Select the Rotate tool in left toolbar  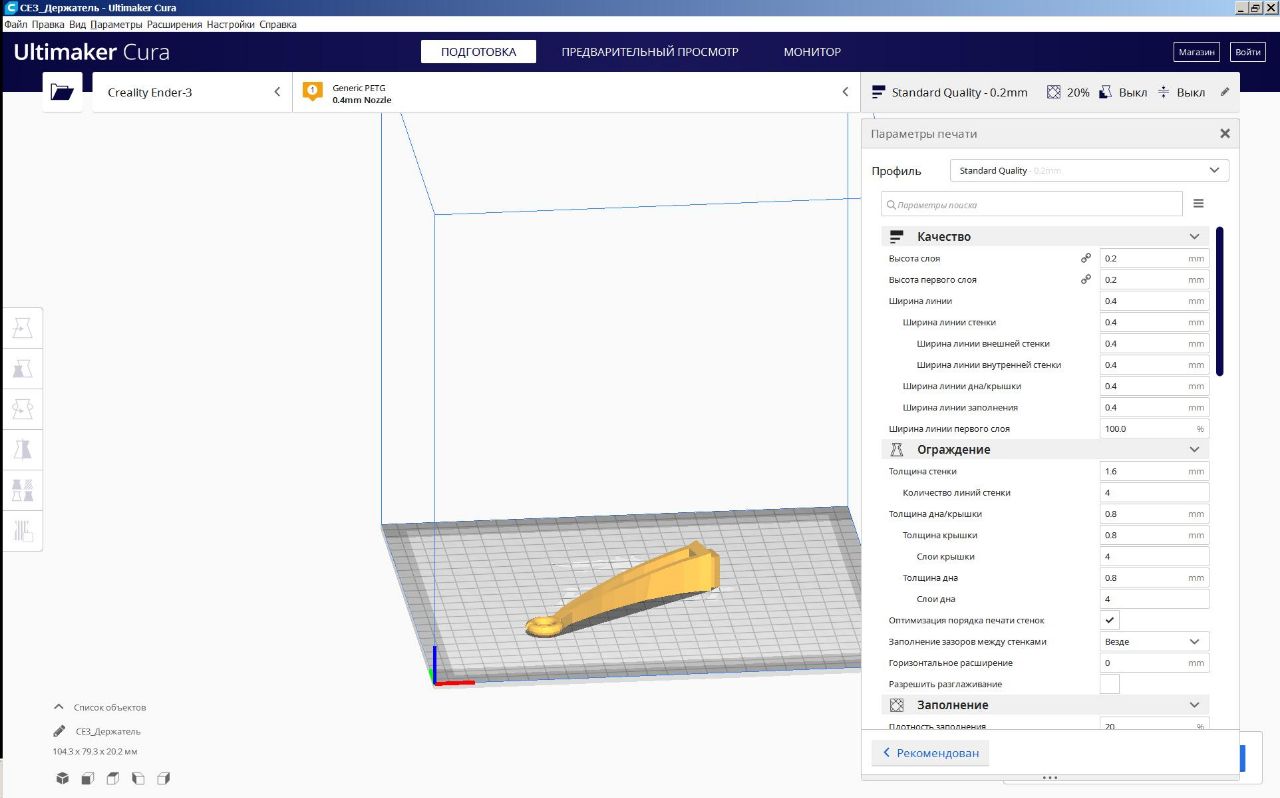pos(22,409)
